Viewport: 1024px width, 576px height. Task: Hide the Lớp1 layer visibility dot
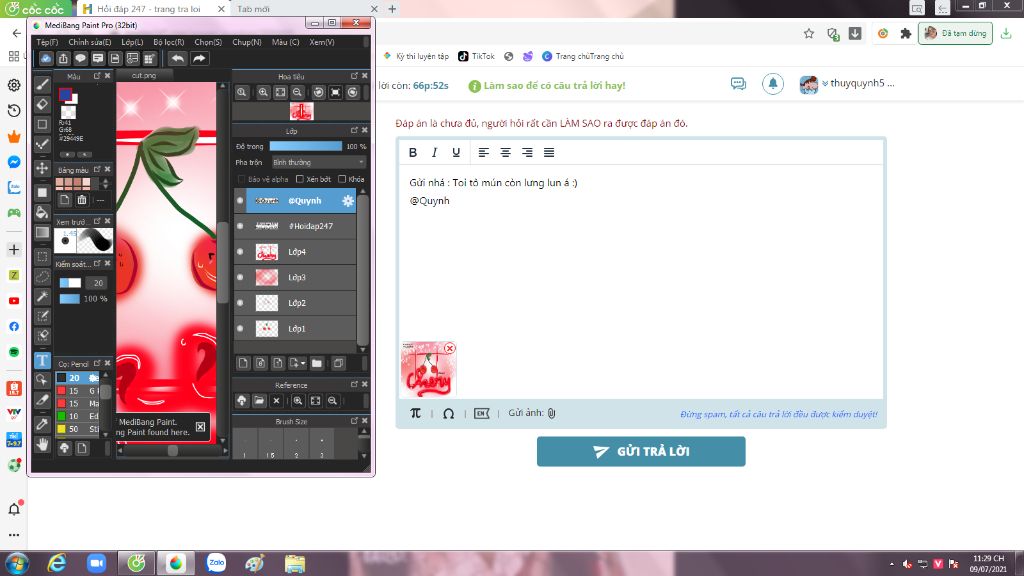(x=240, y=328)
